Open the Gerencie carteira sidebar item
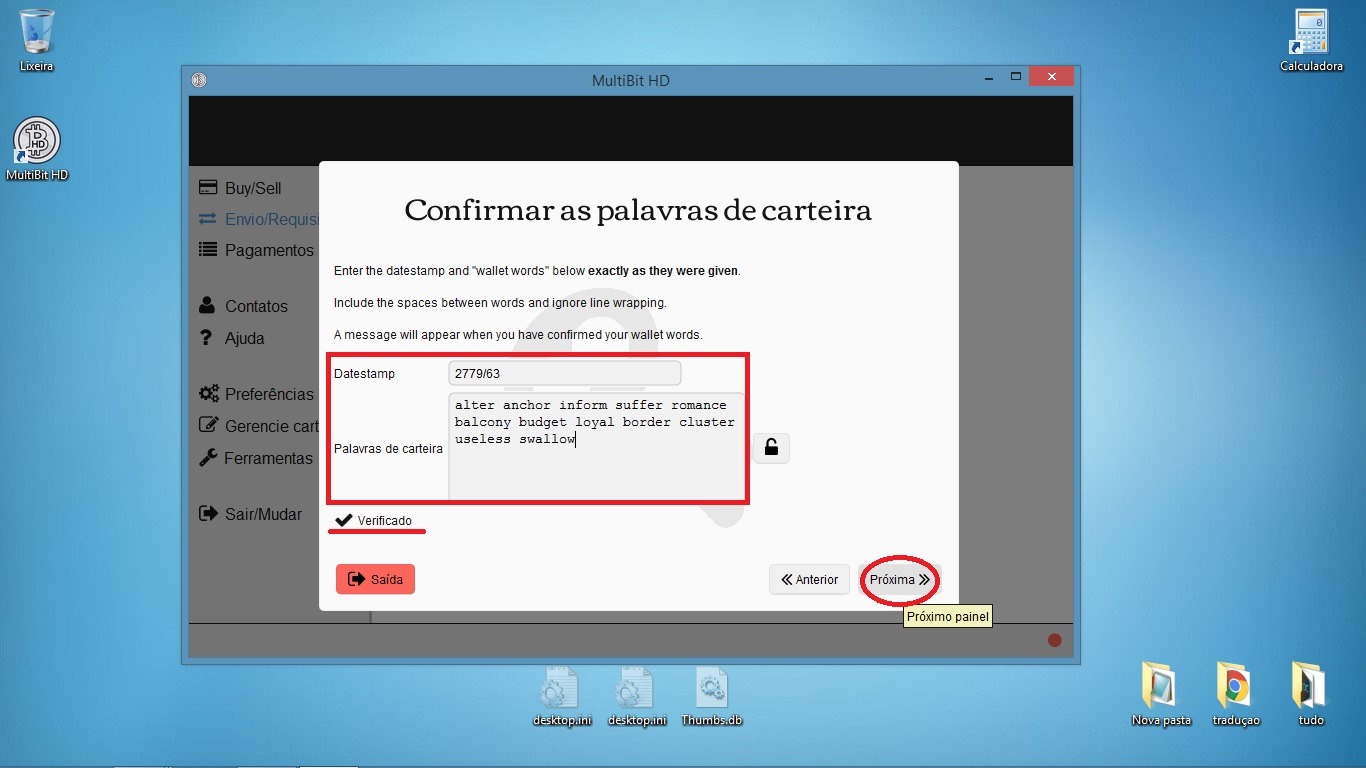The image size is (1366, 768). [270, 426]
